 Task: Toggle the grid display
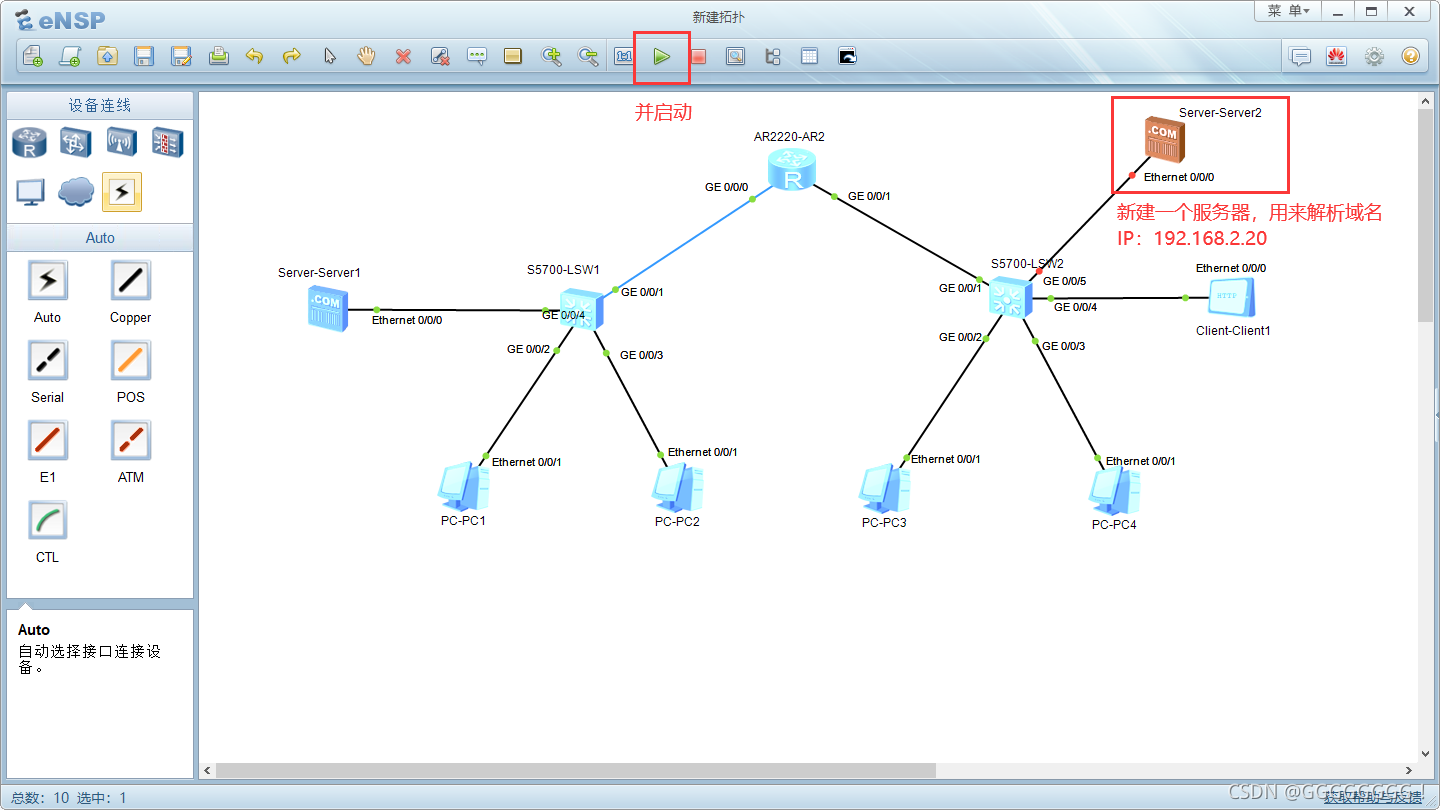[809, 56]
